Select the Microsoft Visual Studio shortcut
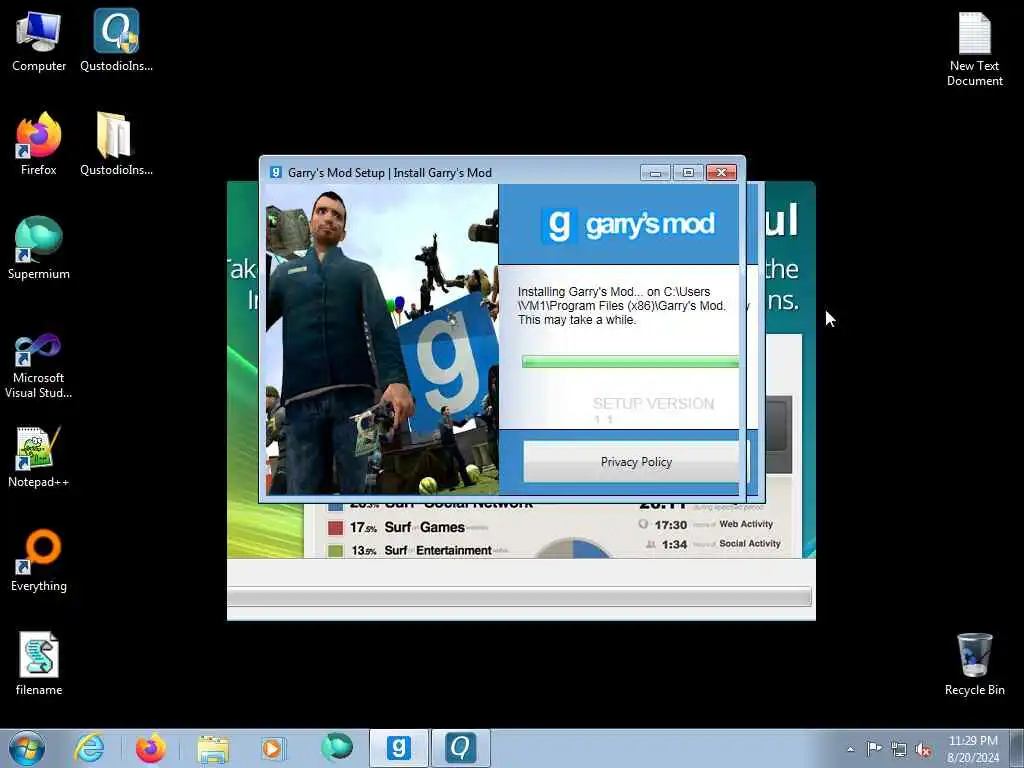The width and height of the screenshot is (1024, 768). [39, 366]
